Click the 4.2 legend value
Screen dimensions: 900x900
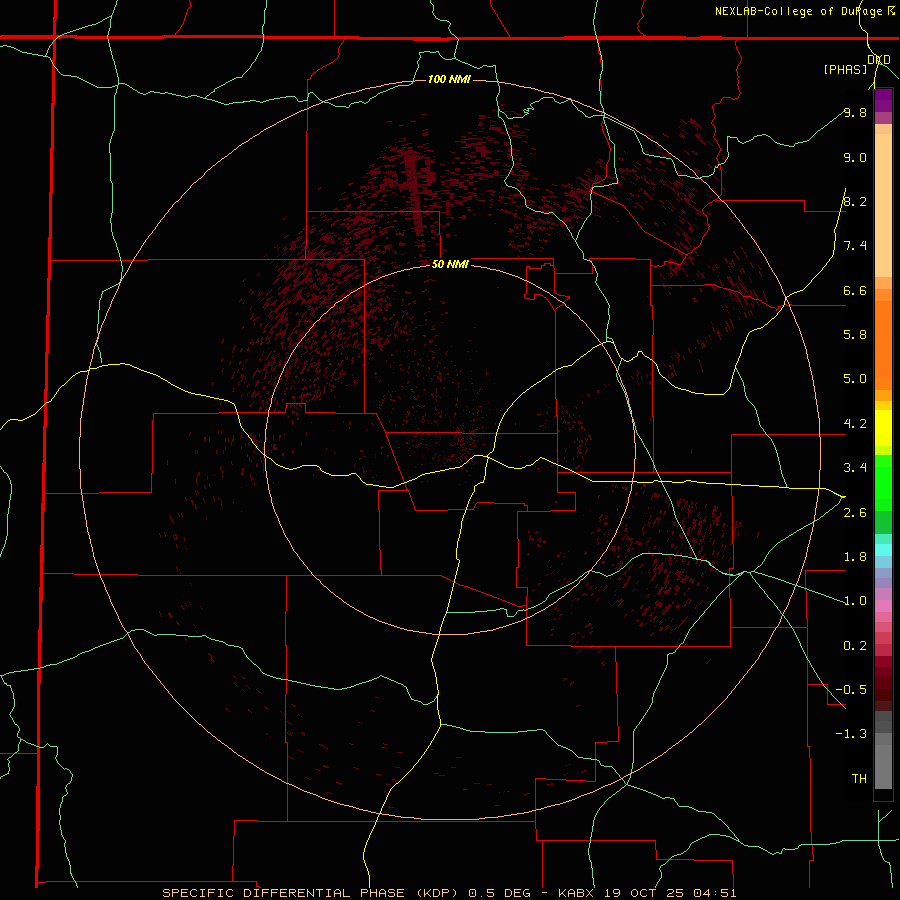pos(855,424)
